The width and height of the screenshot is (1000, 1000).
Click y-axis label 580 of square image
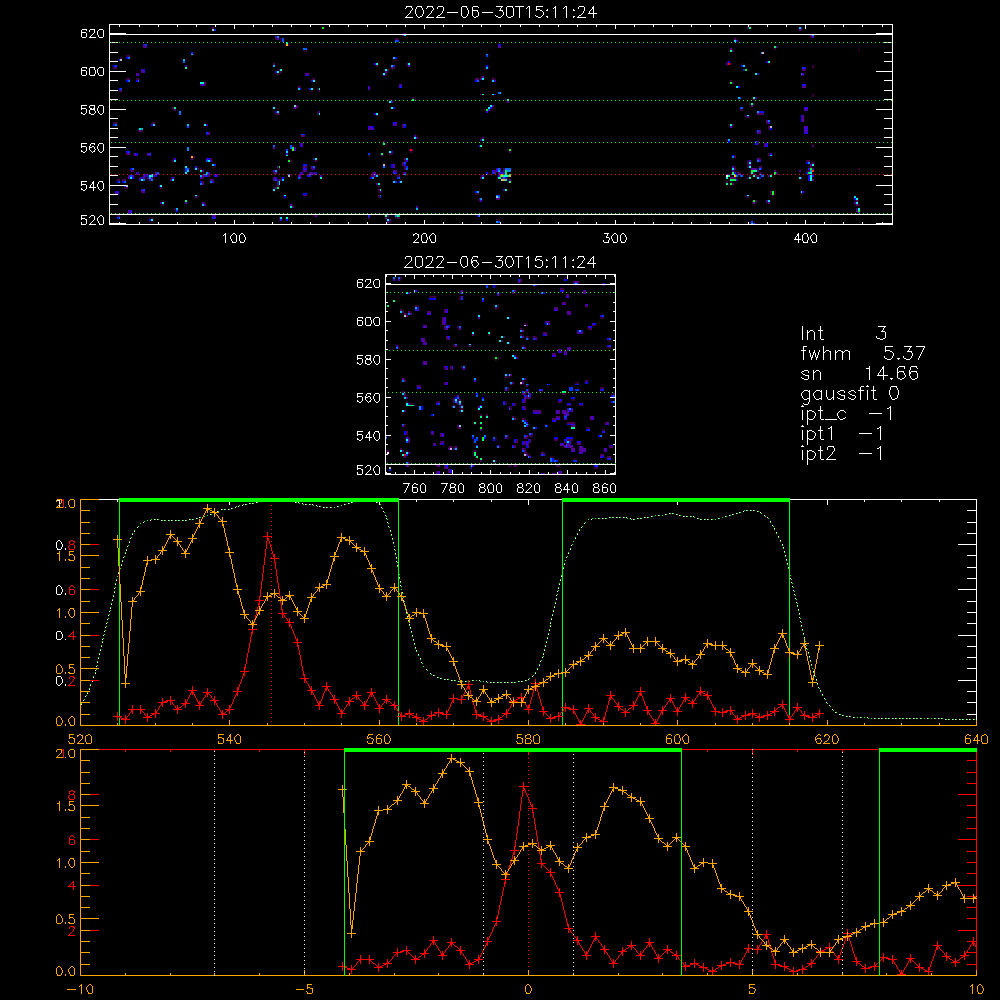368,360
